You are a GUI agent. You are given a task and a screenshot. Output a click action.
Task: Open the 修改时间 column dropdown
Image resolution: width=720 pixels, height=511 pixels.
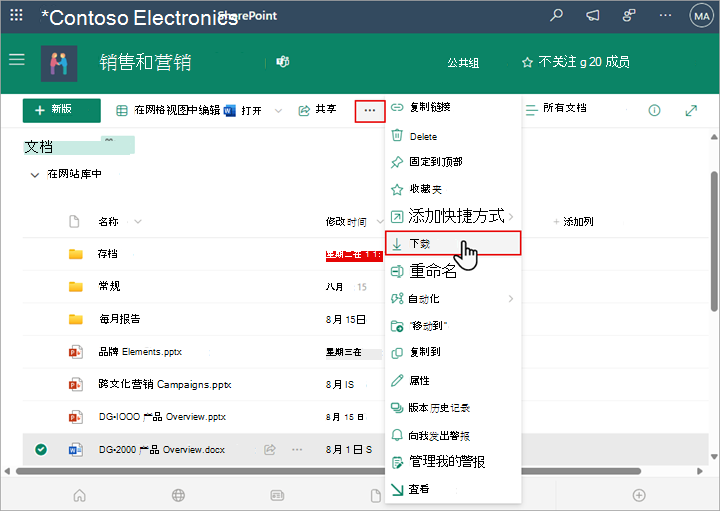(380, 222)
